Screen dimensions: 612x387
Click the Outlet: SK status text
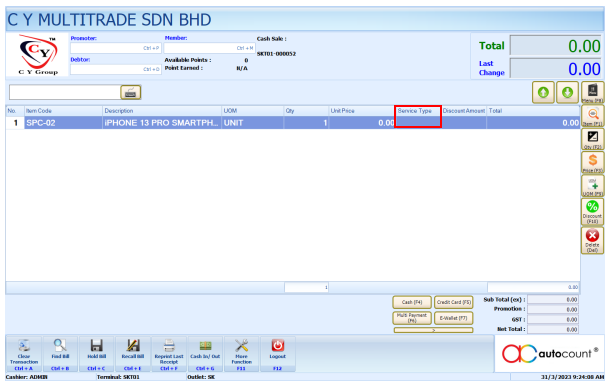(201, 377)
